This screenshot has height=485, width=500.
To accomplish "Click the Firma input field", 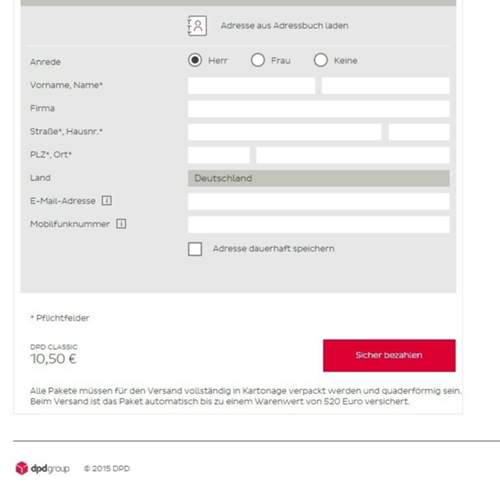I will [319, 109].
